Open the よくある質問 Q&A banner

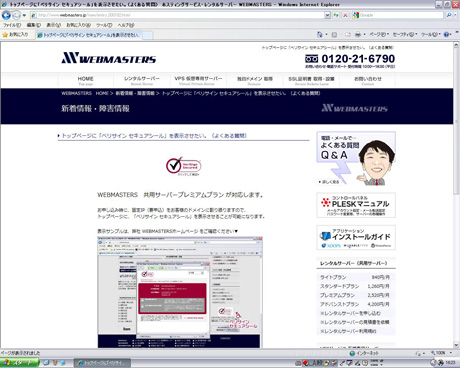[356, 158]
